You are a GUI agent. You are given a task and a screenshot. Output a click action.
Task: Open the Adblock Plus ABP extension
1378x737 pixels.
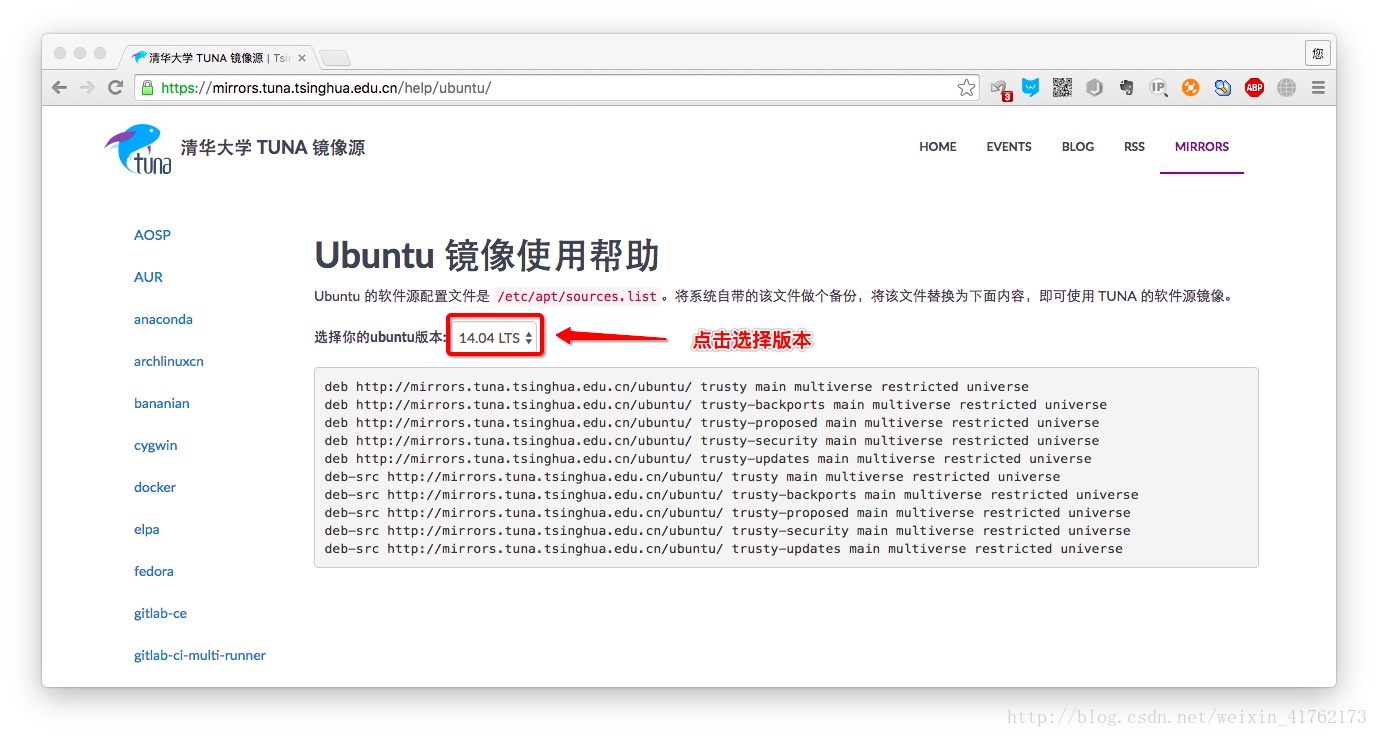pyautogui.click(x=1254, y=88)
